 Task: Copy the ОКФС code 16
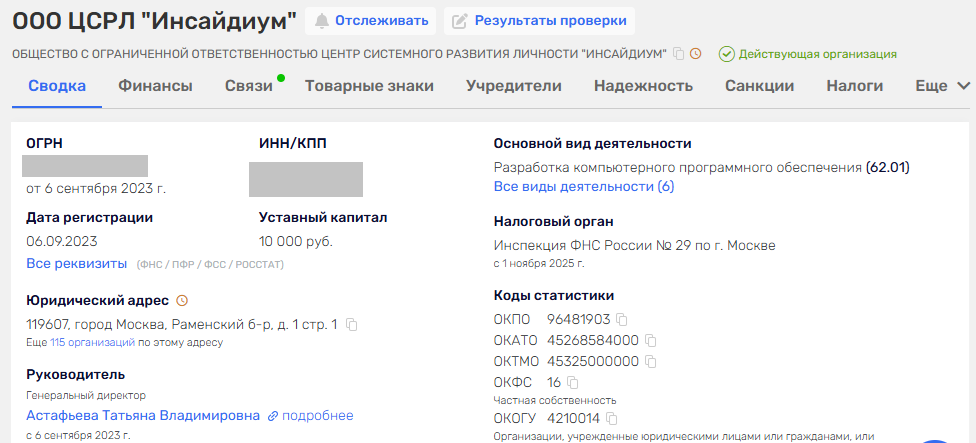pyautogui.click(x=573, y=382)
